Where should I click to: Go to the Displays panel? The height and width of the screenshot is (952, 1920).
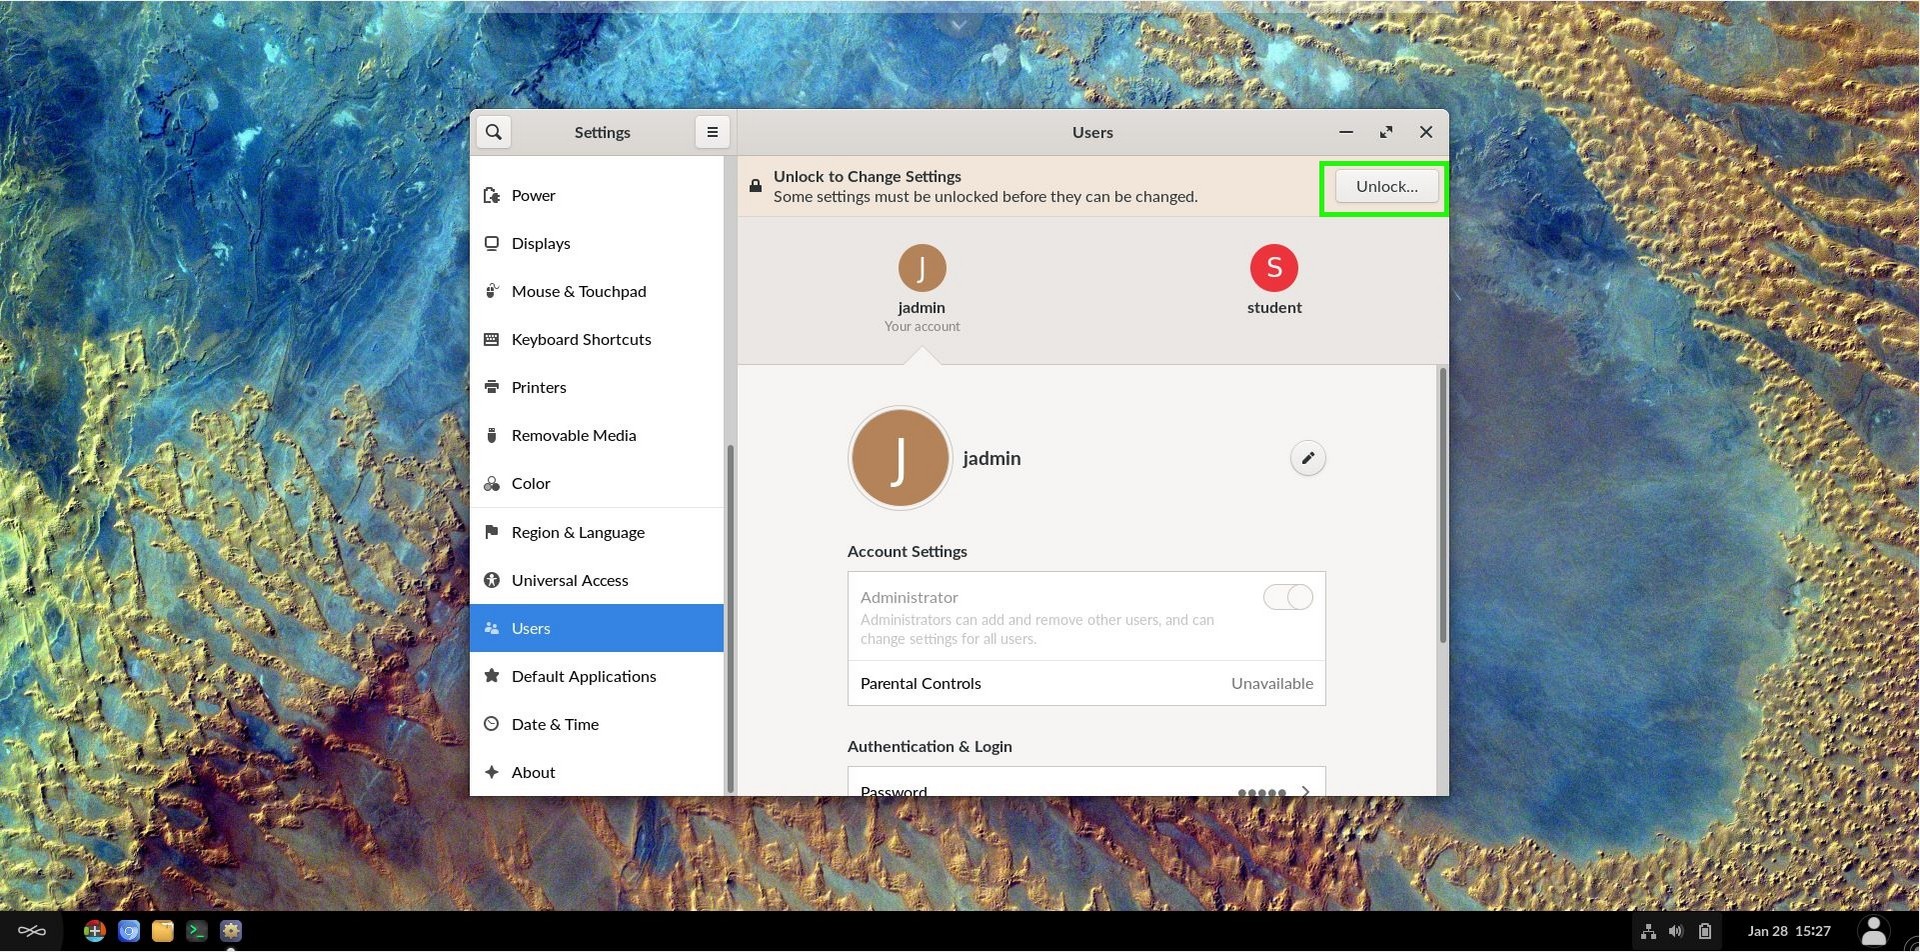(x=597, y=243)
